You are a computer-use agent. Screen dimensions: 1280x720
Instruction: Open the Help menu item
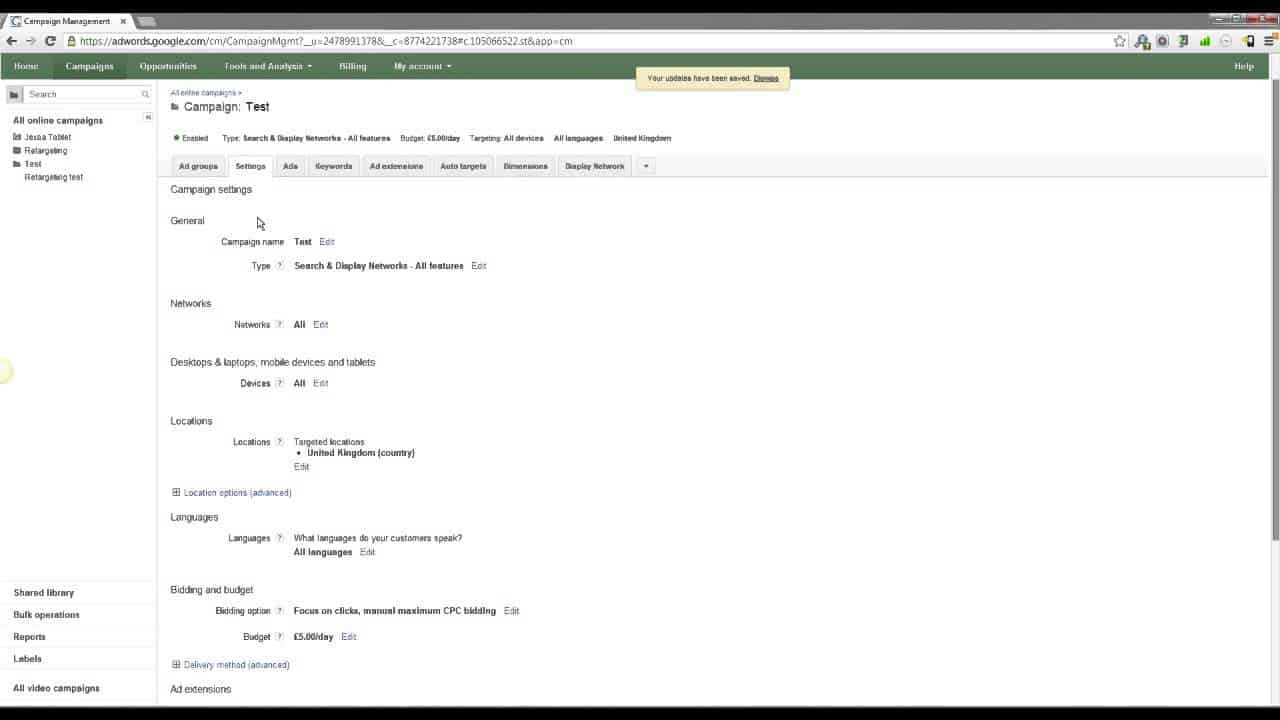coord(1244,66)
